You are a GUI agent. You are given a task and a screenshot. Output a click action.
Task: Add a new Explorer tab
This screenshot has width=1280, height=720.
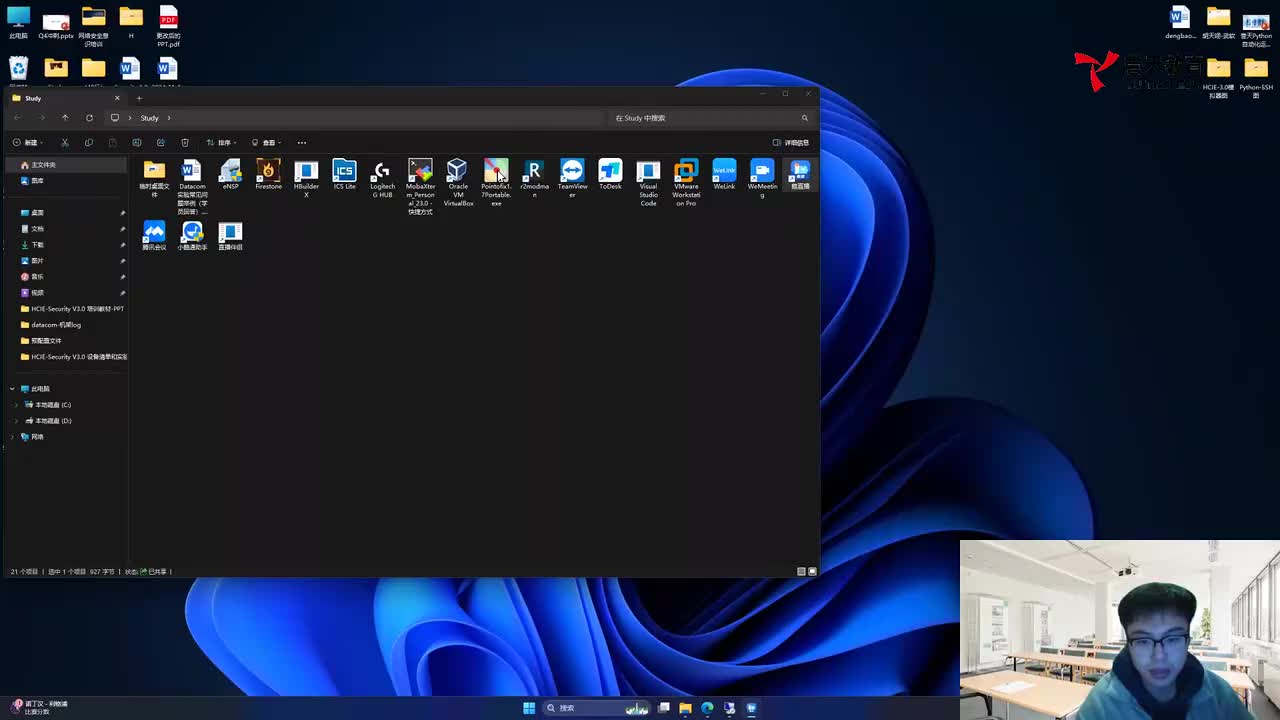(x=139, y=98)
